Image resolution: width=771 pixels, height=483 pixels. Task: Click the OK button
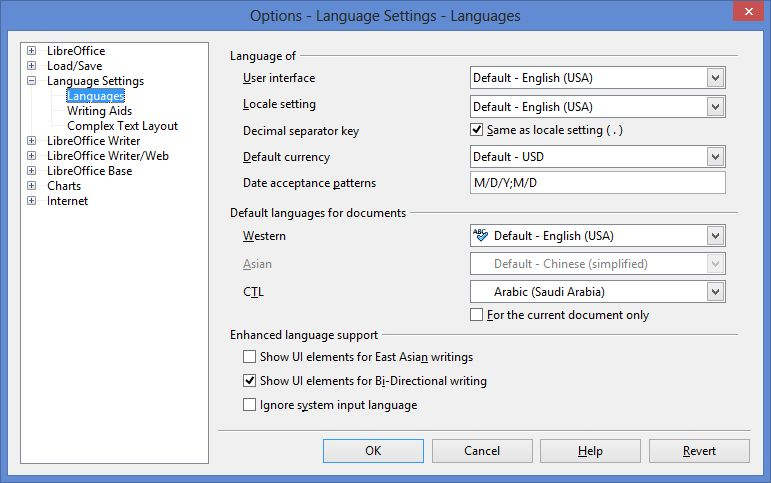[373, 451]
